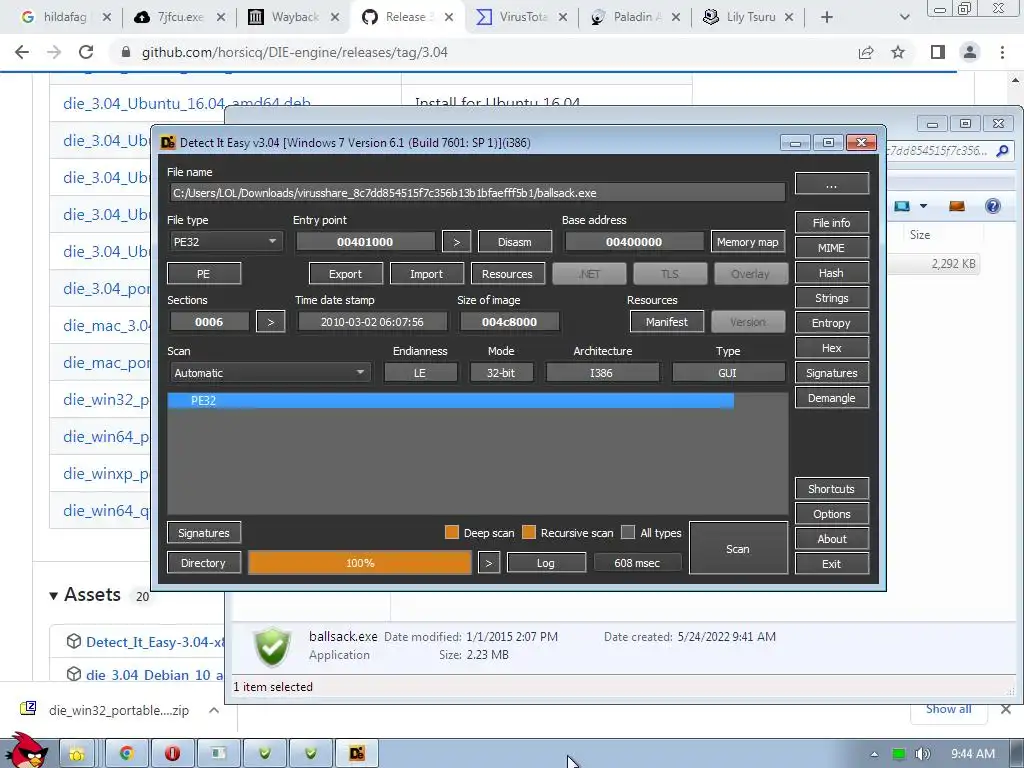1024x768 pixels.
Task: Switch to the Lily Tsuru tab
Action: (750, 17)
